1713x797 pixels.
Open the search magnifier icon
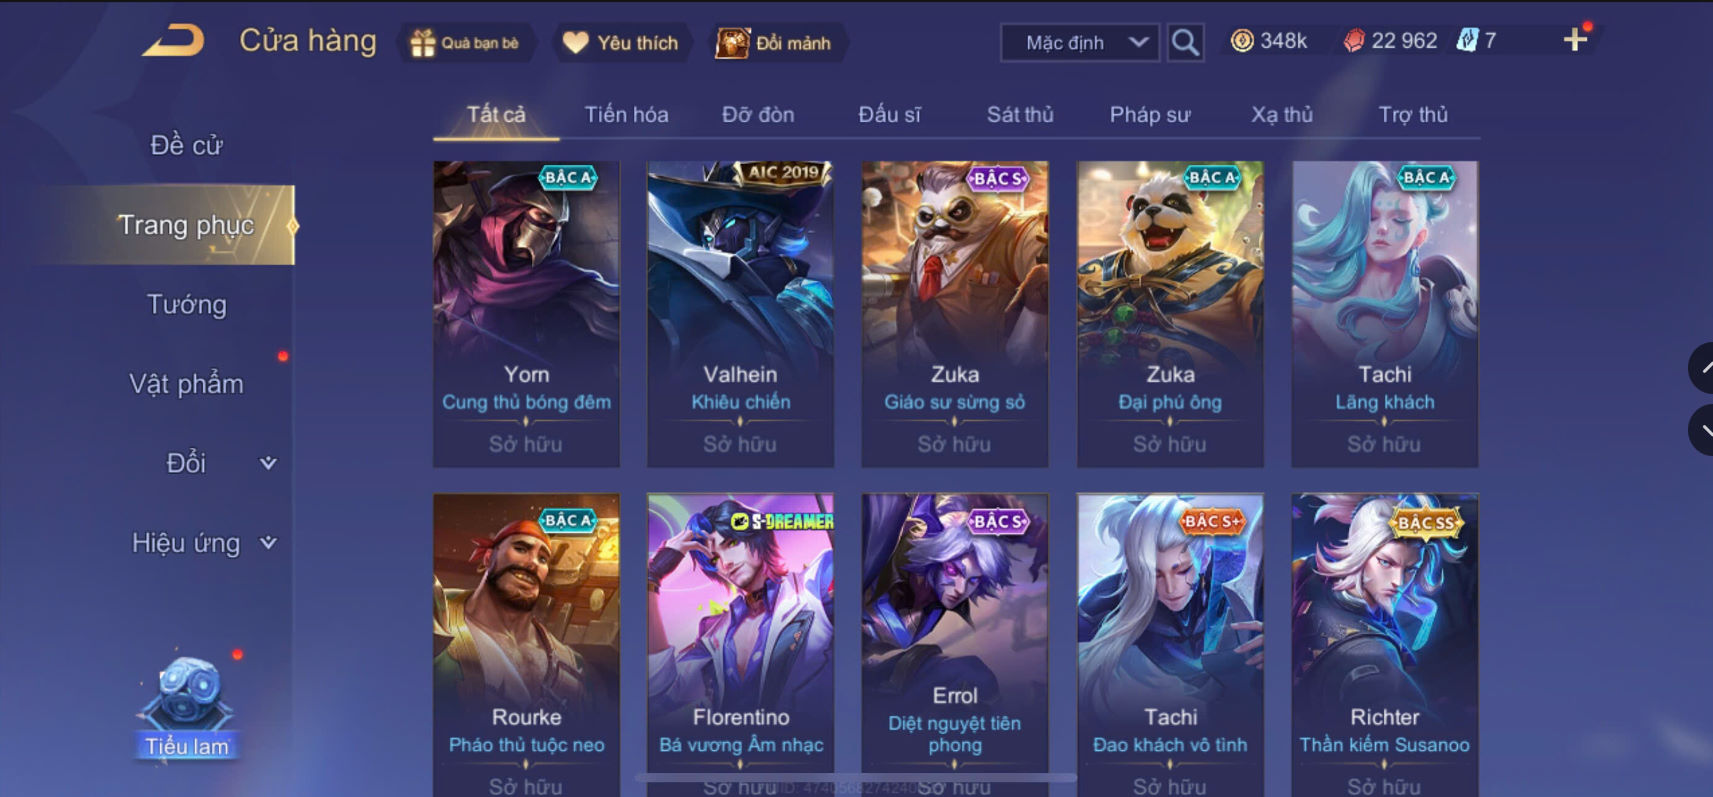tap(1185, 43)
